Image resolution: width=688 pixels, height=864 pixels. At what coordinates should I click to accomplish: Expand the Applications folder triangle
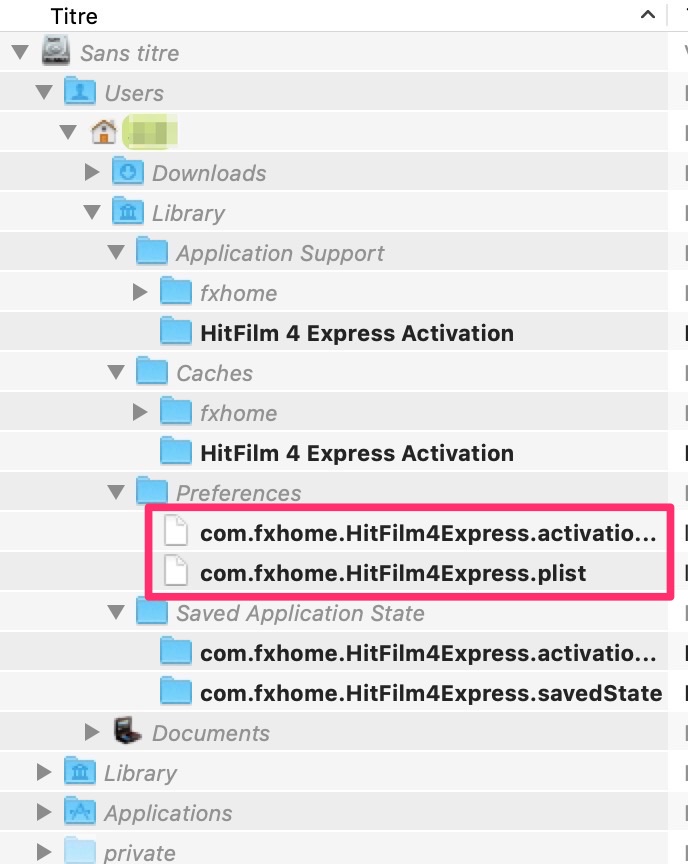coord(44,812)
